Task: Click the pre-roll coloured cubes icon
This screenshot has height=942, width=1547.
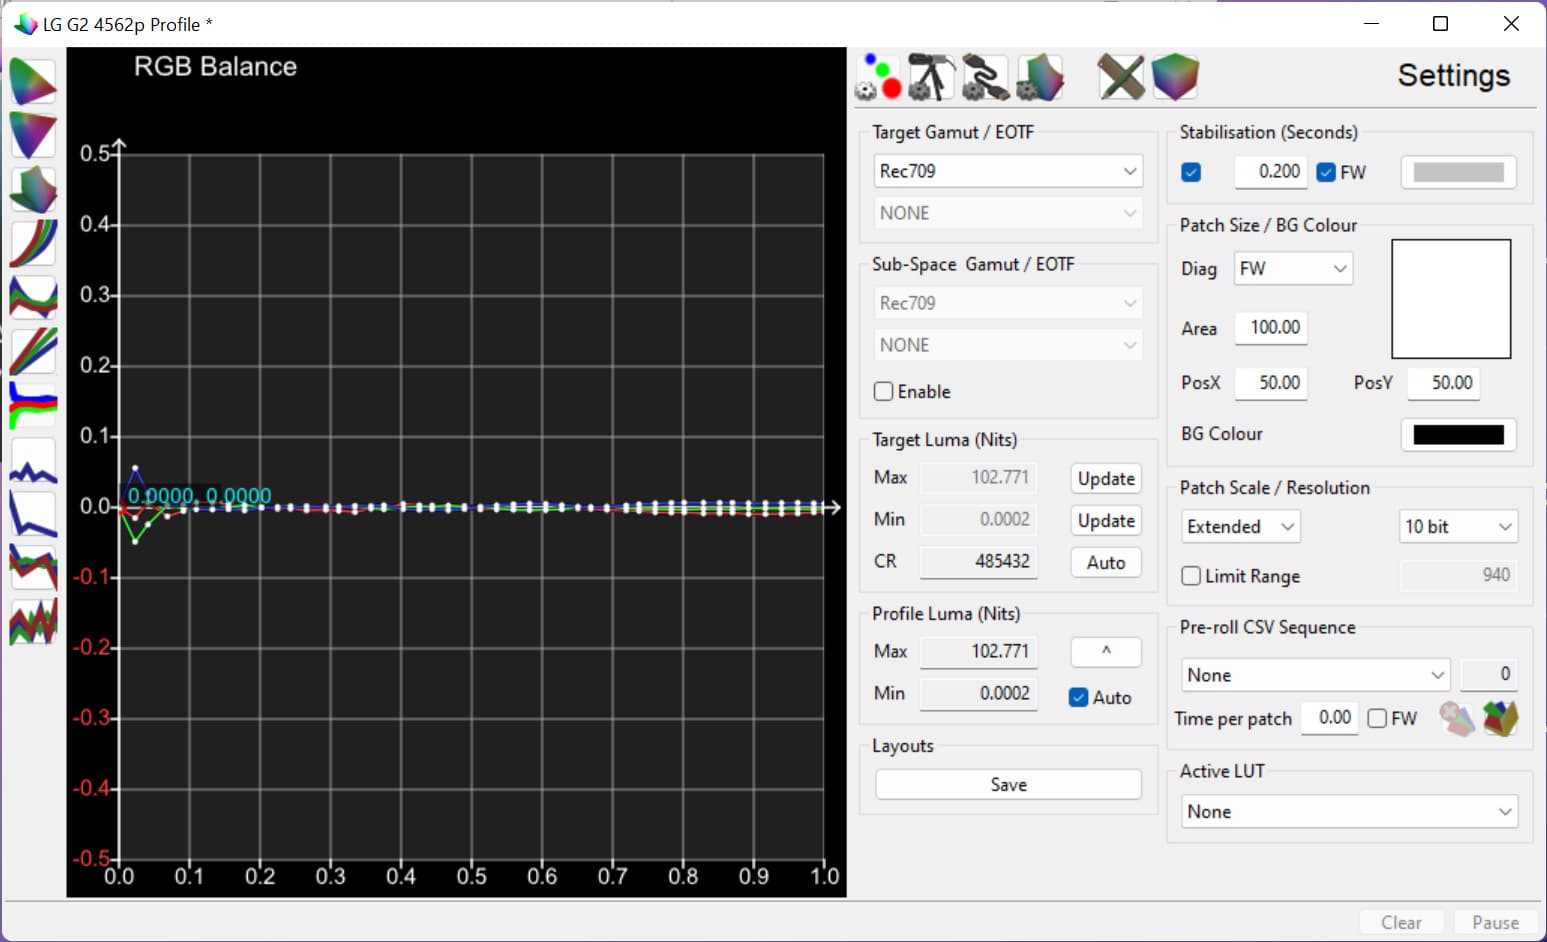Action: coord(1500,718)
